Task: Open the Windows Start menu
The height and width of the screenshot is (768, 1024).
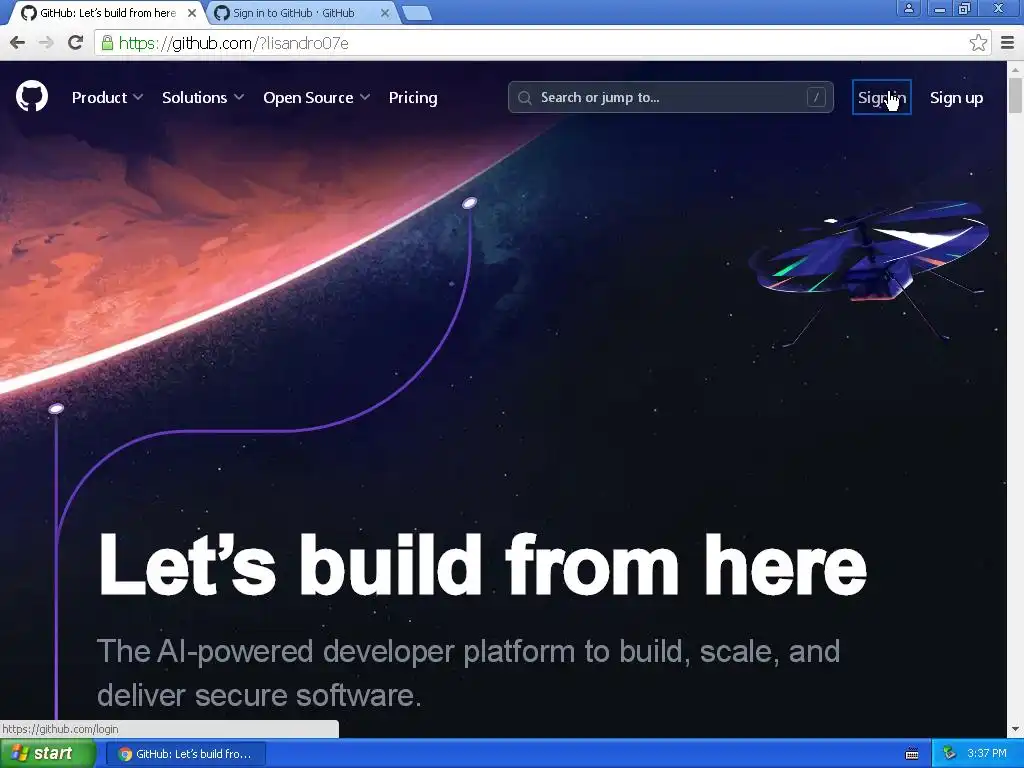Action: (48, 754)
